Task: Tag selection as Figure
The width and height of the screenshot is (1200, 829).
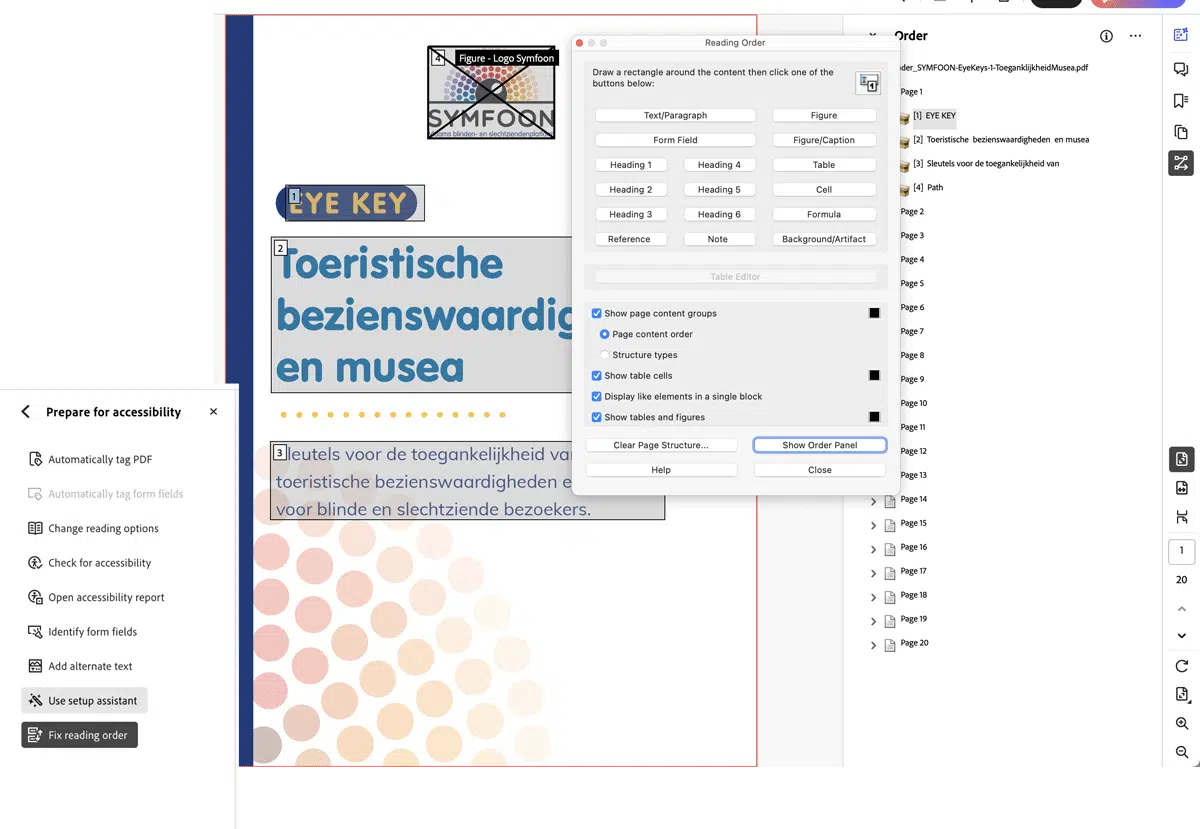Action: click(824, 116)
